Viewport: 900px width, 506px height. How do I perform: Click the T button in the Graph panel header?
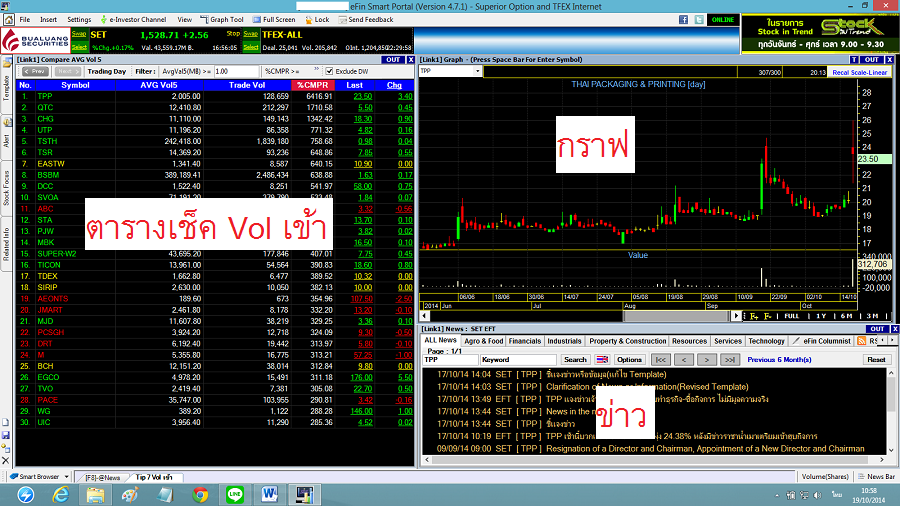click(x=854, y=60)
